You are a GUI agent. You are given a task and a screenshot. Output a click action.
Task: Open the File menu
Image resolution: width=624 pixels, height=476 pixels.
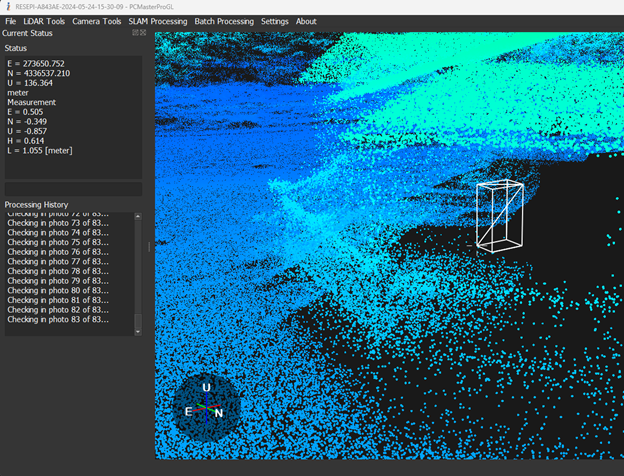coord(10,21)
